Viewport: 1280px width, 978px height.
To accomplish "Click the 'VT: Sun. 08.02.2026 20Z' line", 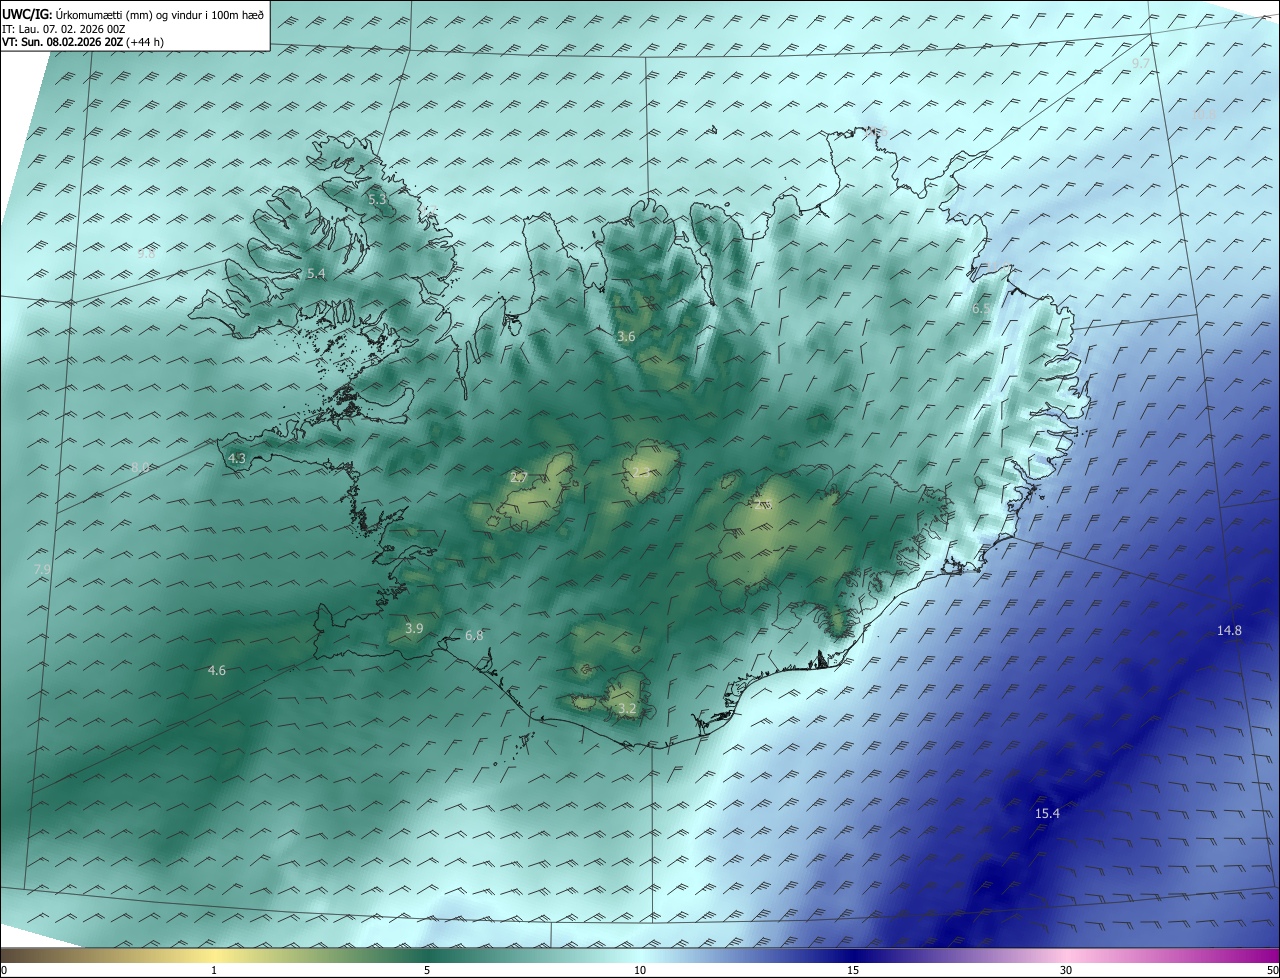I will pyautogui.click(x=63, y=42).
